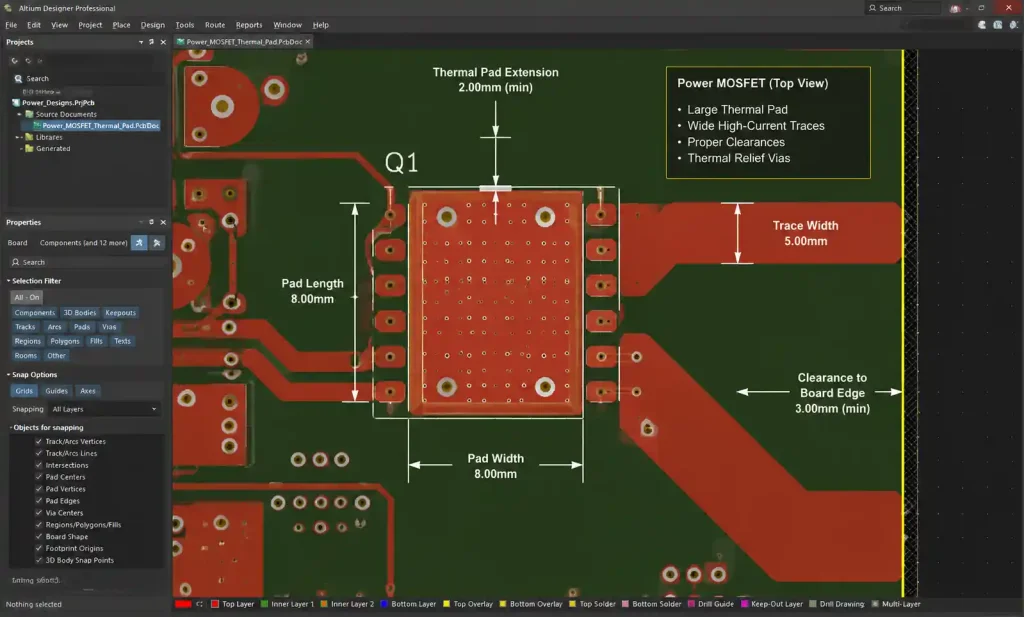The image size is (1024, 617).
Task: Pin the Properties panel
Action: [152, 222]
